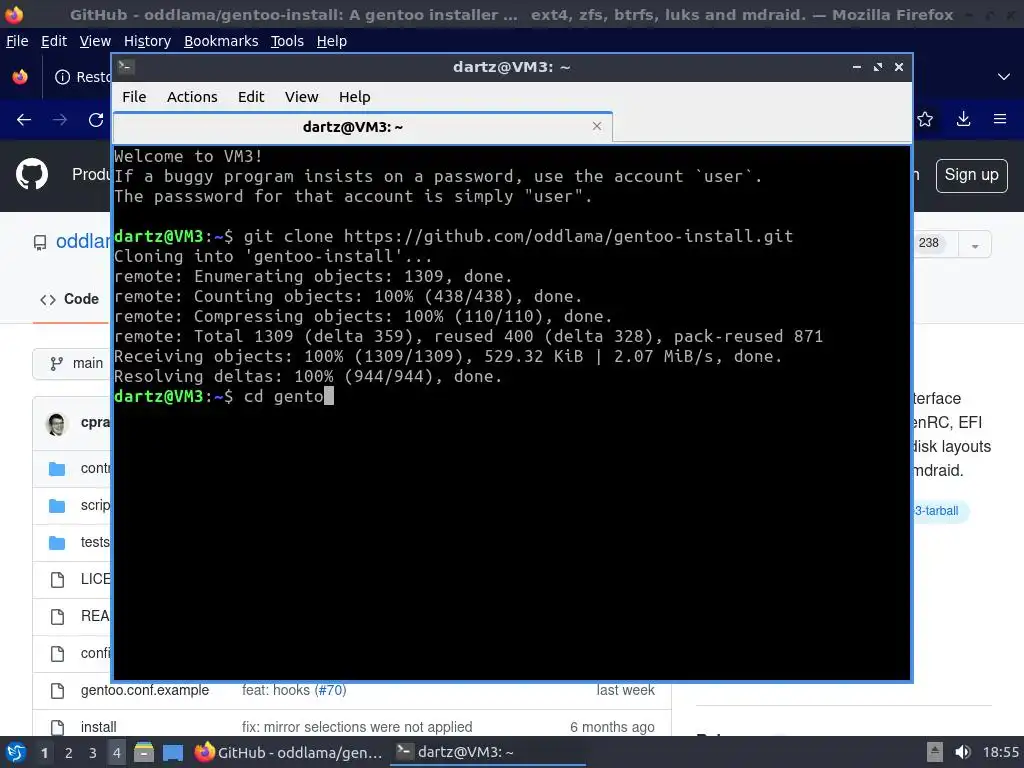Image resolution: width=1024 pixels, height=768 pixels.
Task: Click the clock showing 18:55
Action: [1000, 752]
